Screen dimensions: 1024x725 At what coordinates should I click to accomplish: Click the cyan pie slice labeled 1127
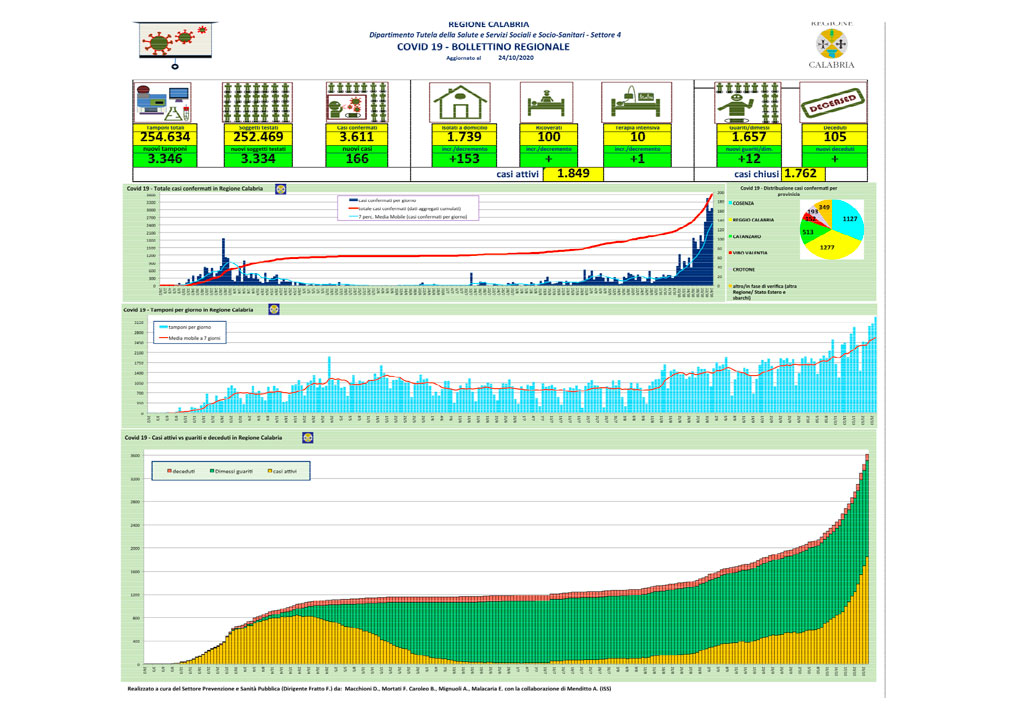coord(848,220)
